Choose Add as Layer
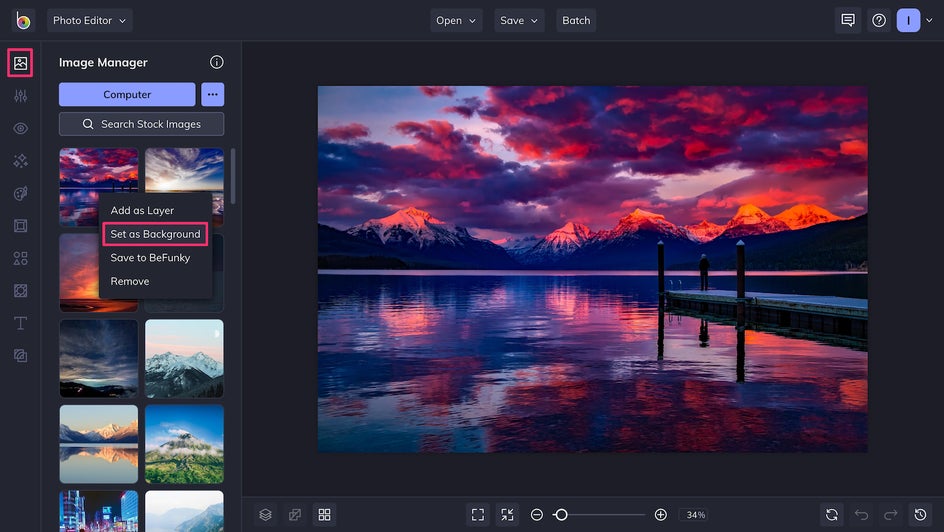 [x=142, y=210]
